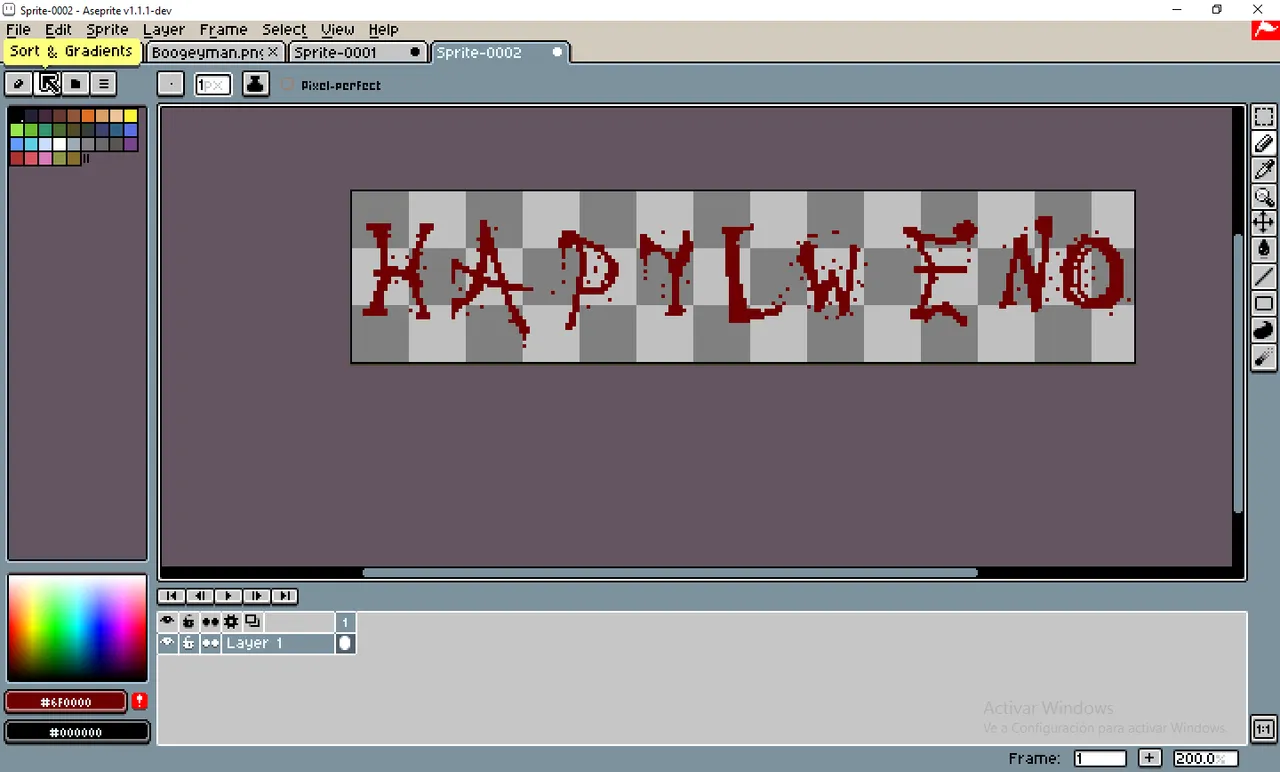1280x772 pixels.
Task: Open the File menu
Action: (18, 30)
